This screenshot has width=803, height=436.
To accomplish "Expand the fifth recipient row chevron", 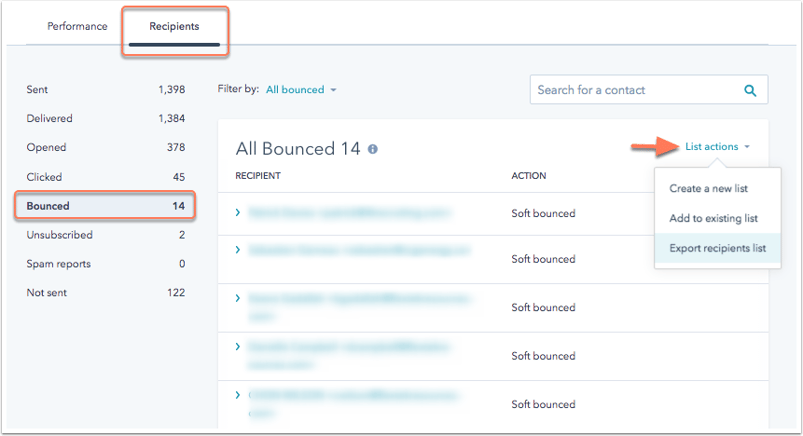I will coord(238,395).
